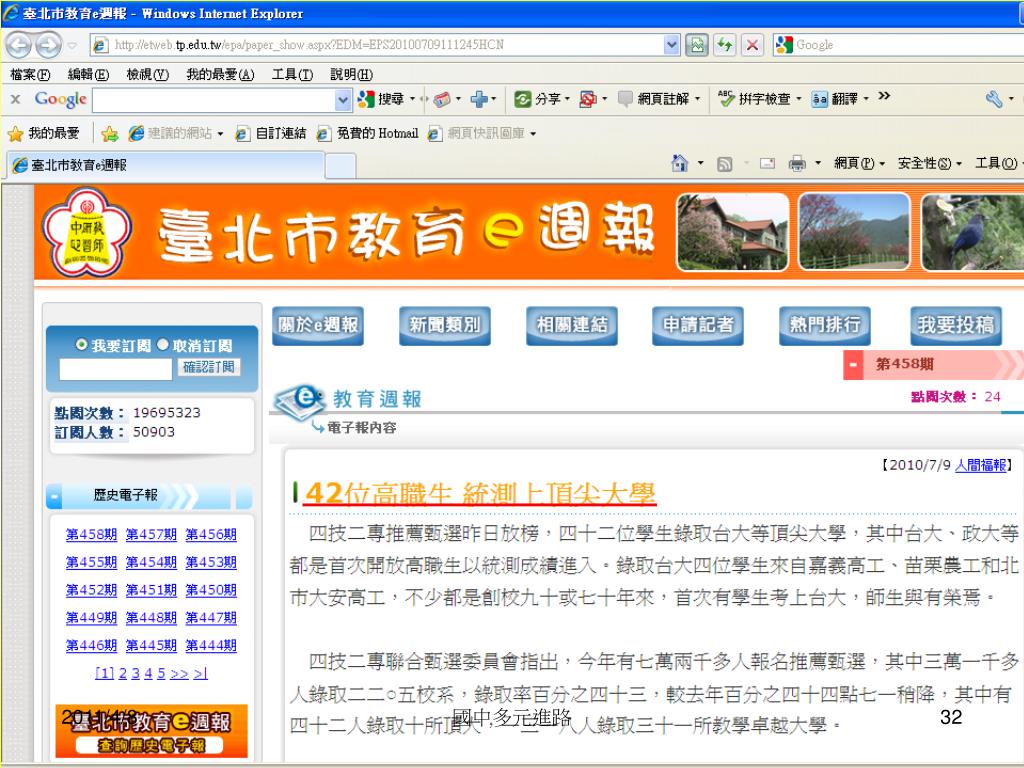Open the 編輯(E) menu

[x=88, y=74]
